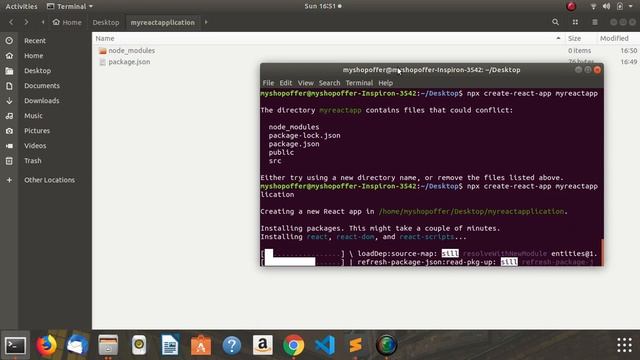Open the Files manager in the dock

point(108,346)
